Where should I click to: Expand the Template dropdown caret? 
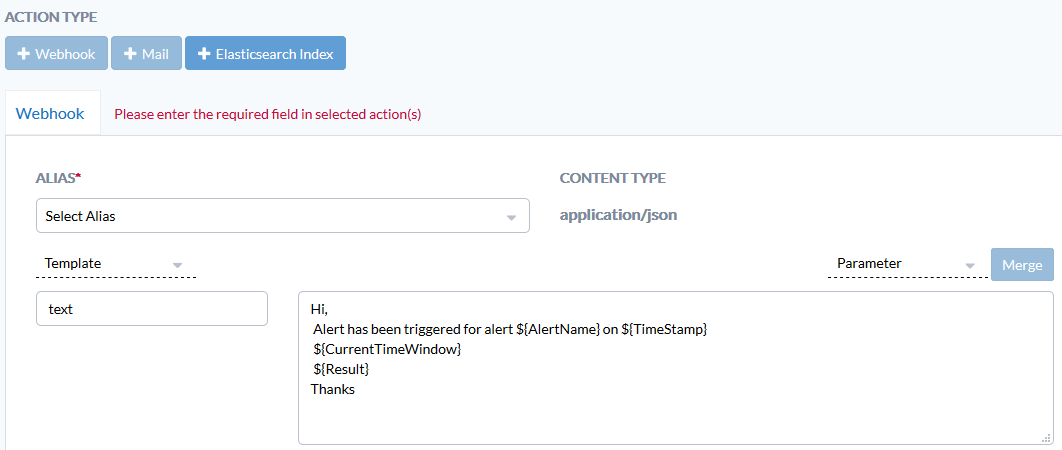point(177,265)
